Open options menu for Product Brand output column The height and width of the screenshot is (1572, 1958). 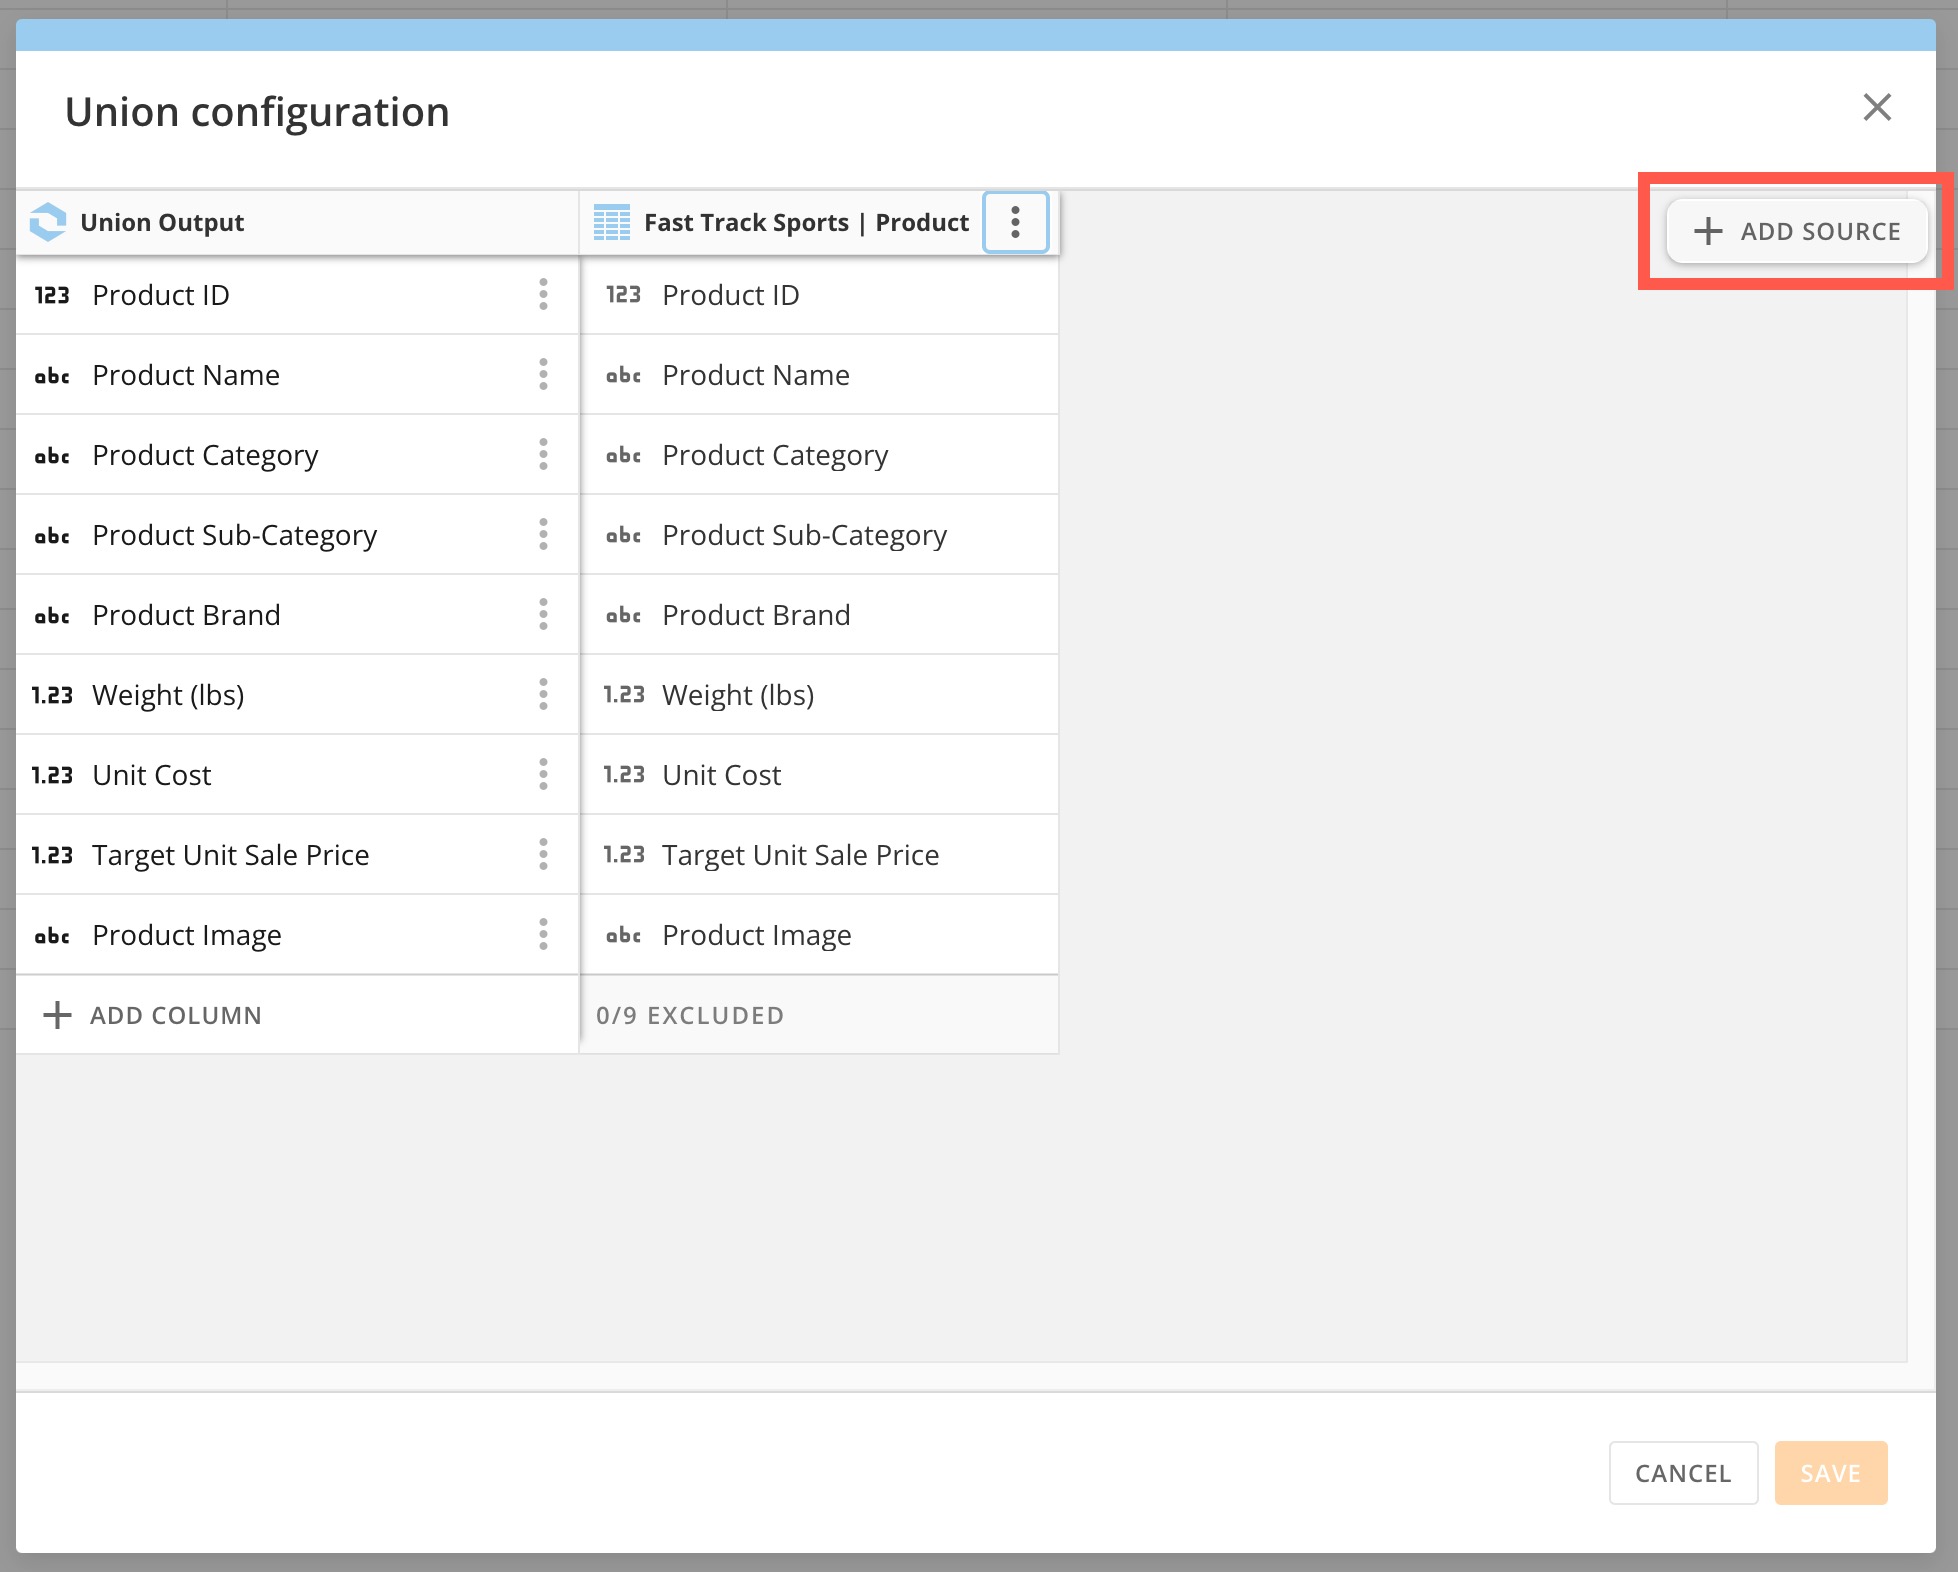pyautogui.click(x=543, y=615)
